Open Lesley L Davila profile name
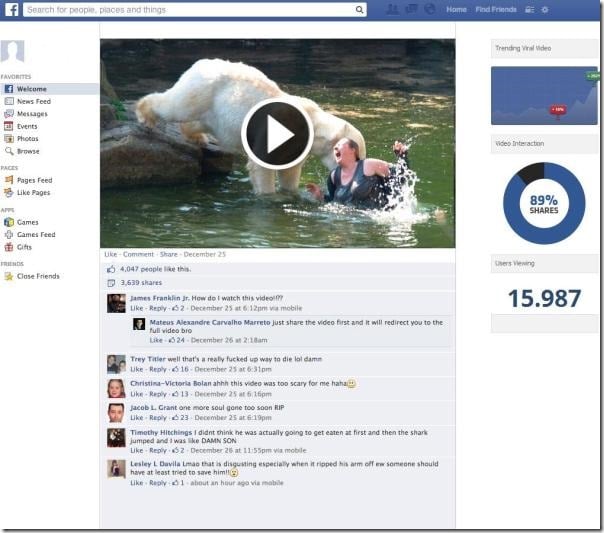This screenshot has height=533, width=604. tap(156, 464)
